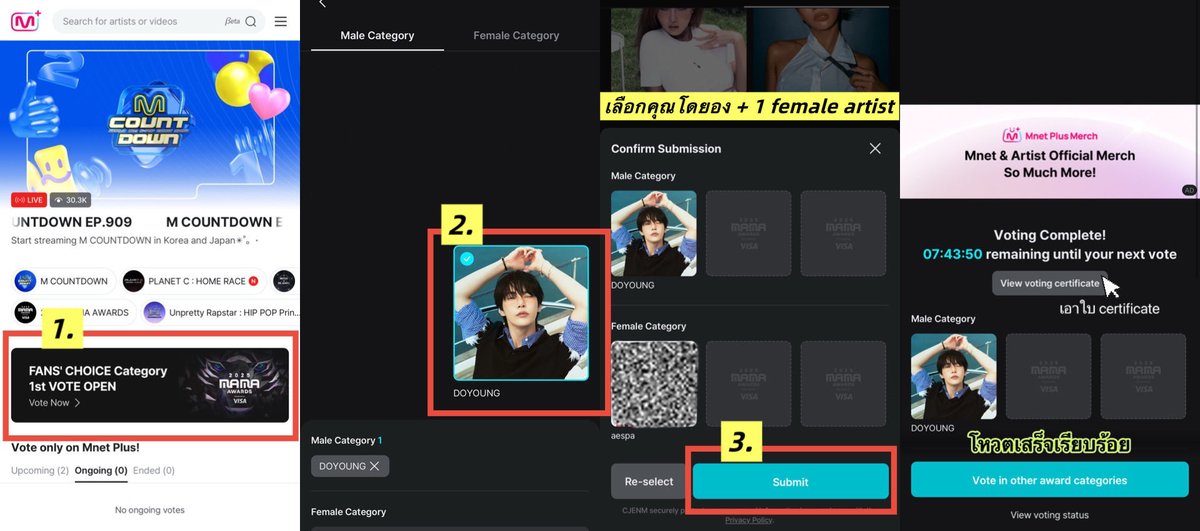This screenshot has width=1200, height=531.
Task: Select the Male Category tab
Action: (x=377, y=35)
